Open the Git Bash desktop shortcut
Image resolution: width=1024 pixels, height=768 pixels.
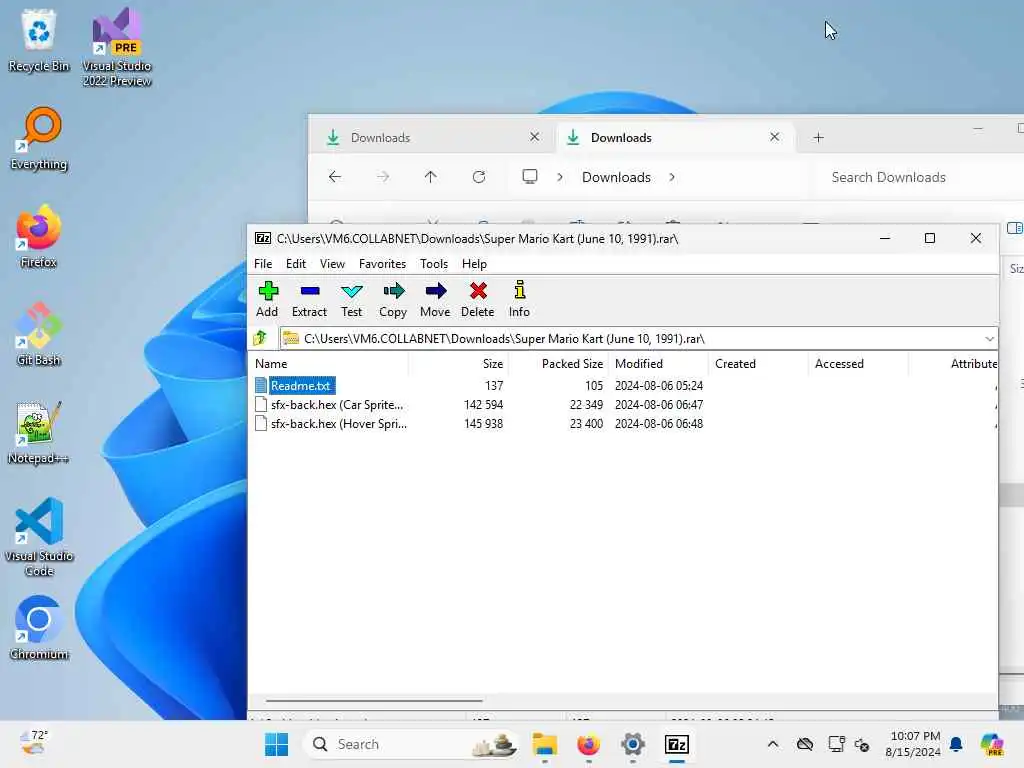[x=39, y=334]
